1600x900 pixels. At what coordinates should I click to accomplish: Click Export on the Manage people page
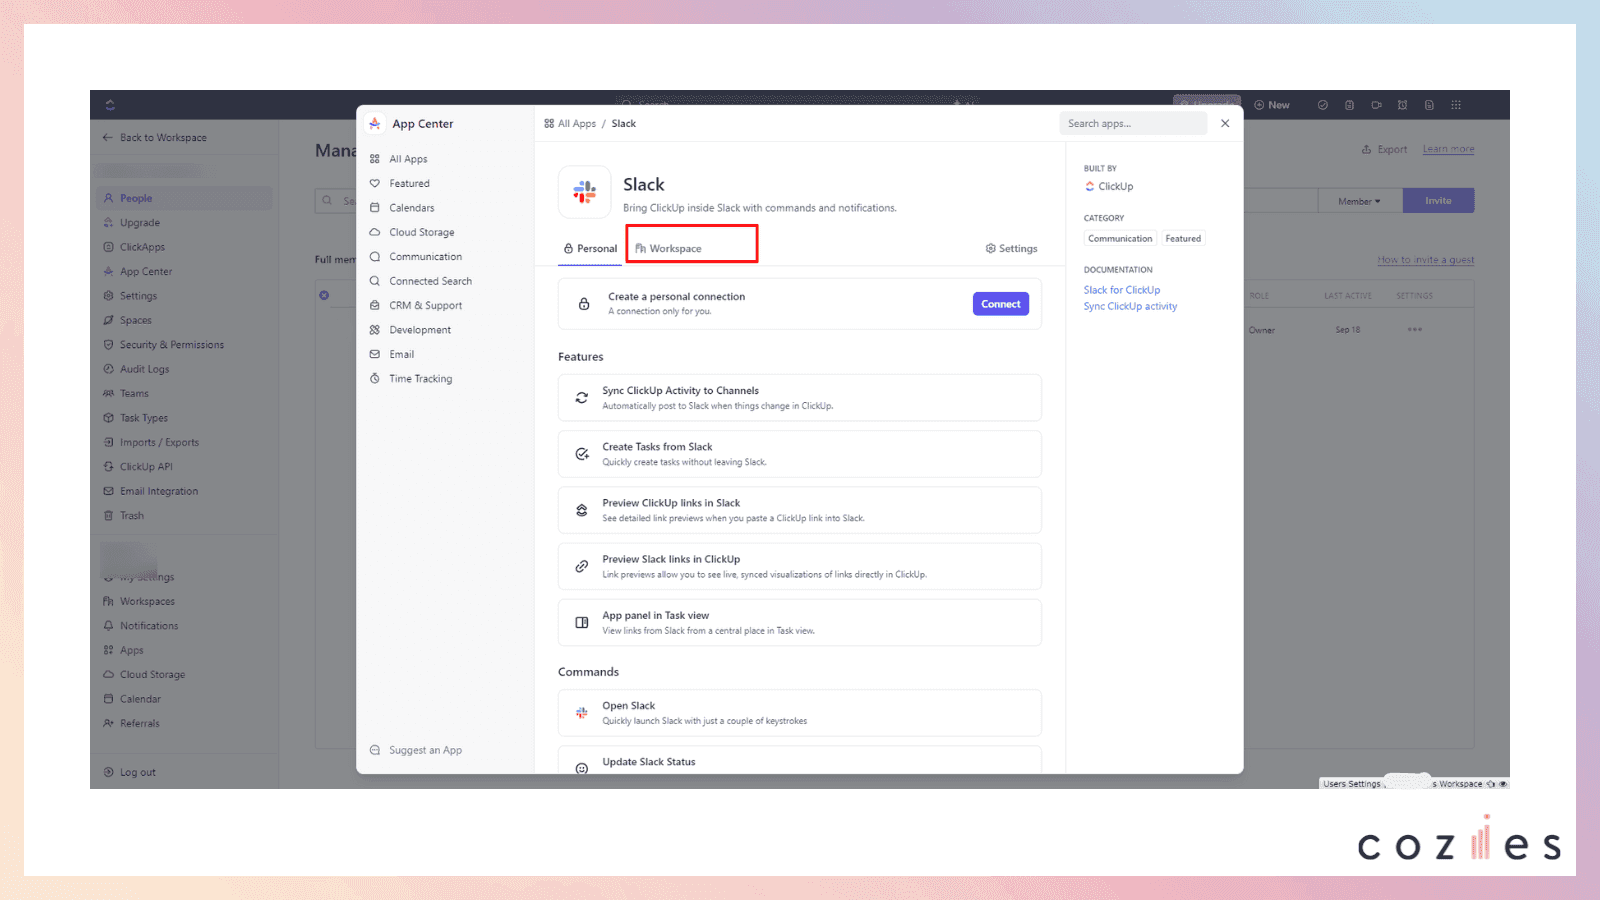coord(1384,149)
